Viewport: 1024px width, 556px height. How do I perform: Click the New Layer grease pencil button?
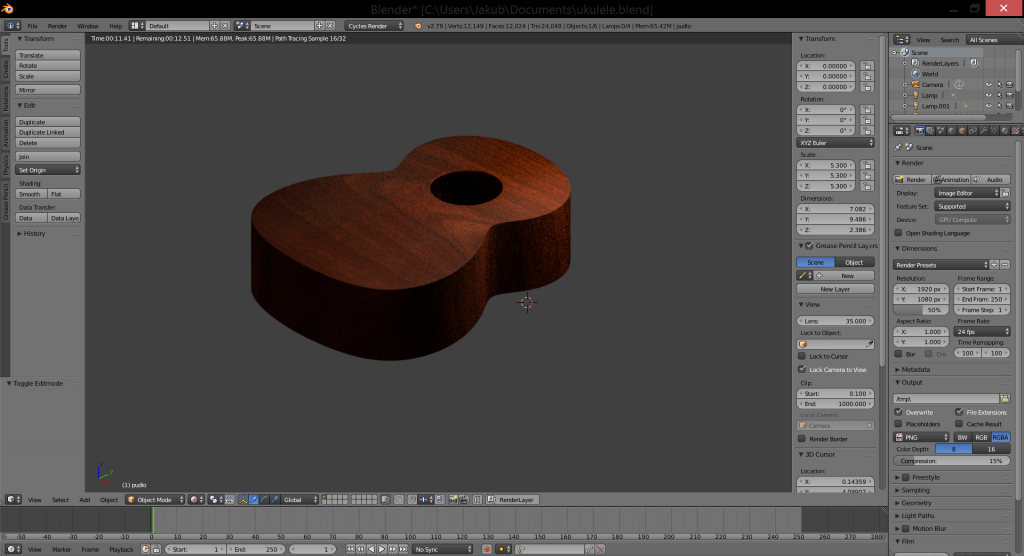click(835, 289)
